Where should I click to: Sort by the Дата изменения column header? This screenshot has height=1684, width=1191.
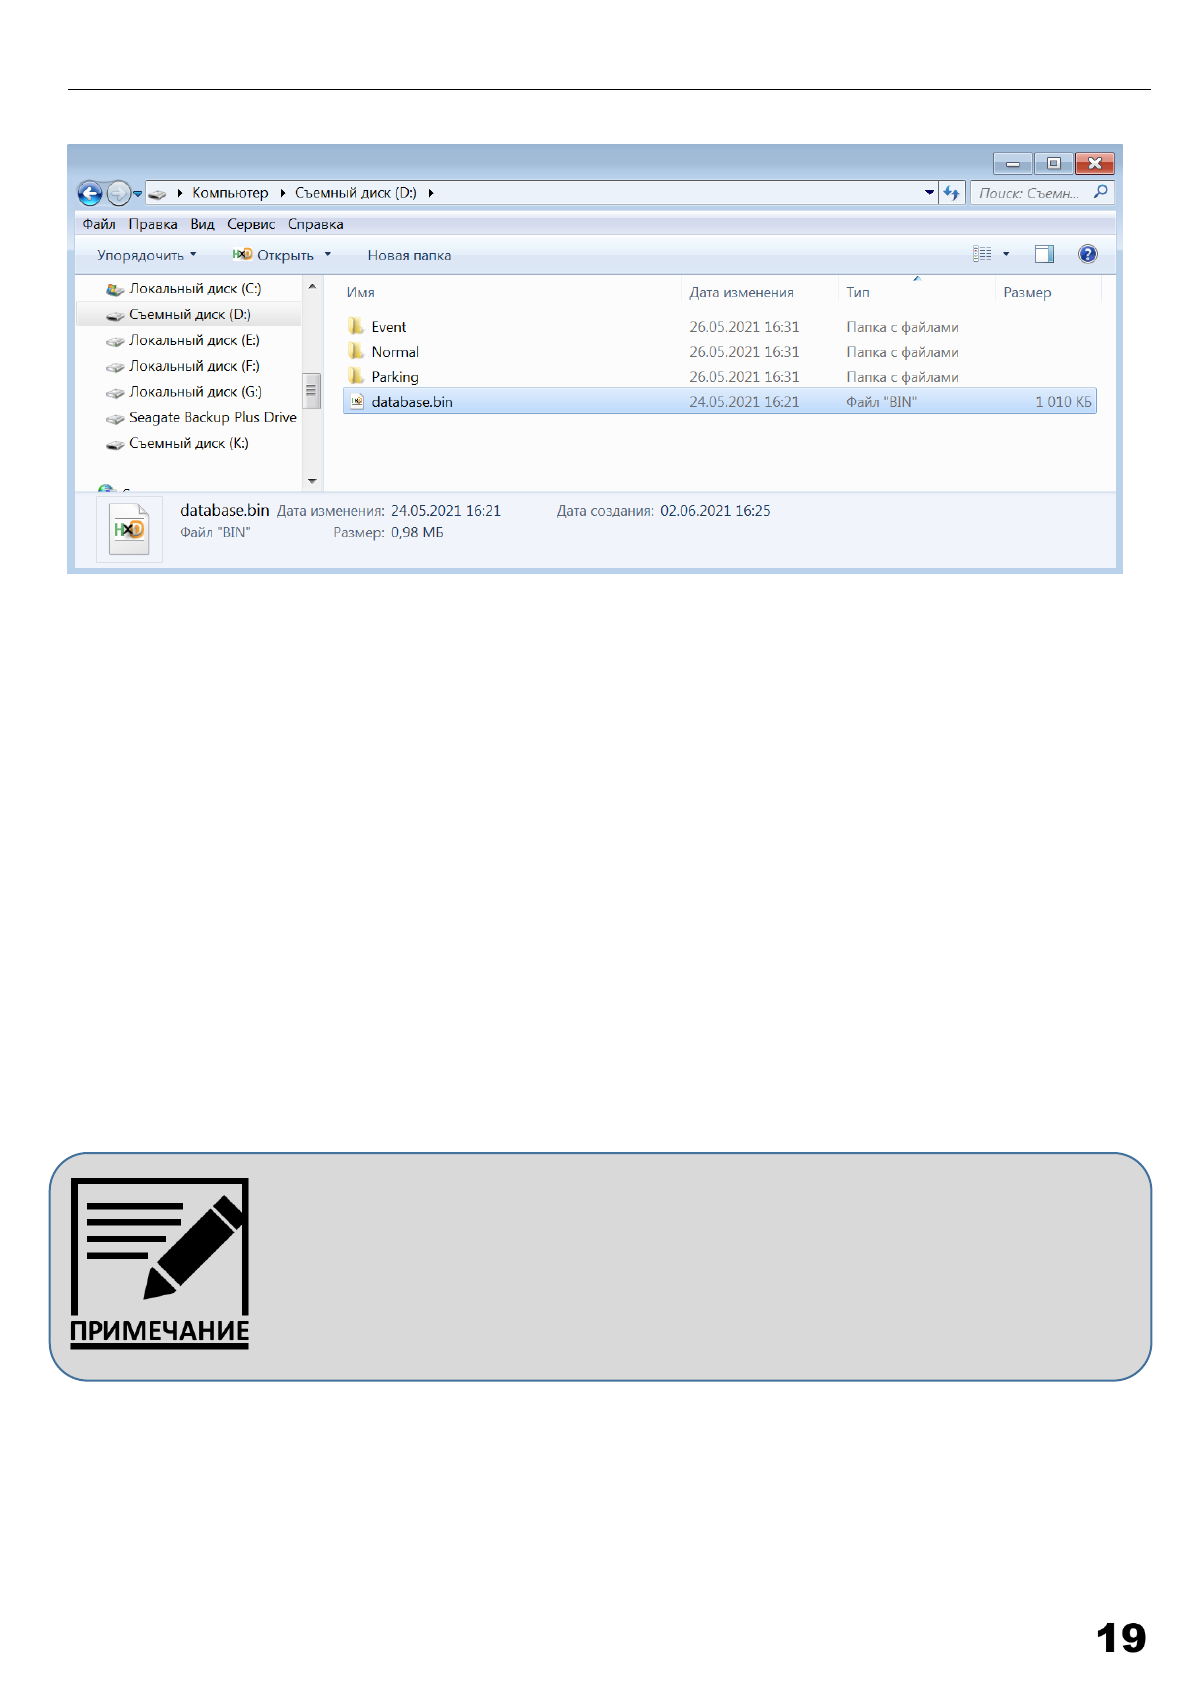(x=741, y=292)
